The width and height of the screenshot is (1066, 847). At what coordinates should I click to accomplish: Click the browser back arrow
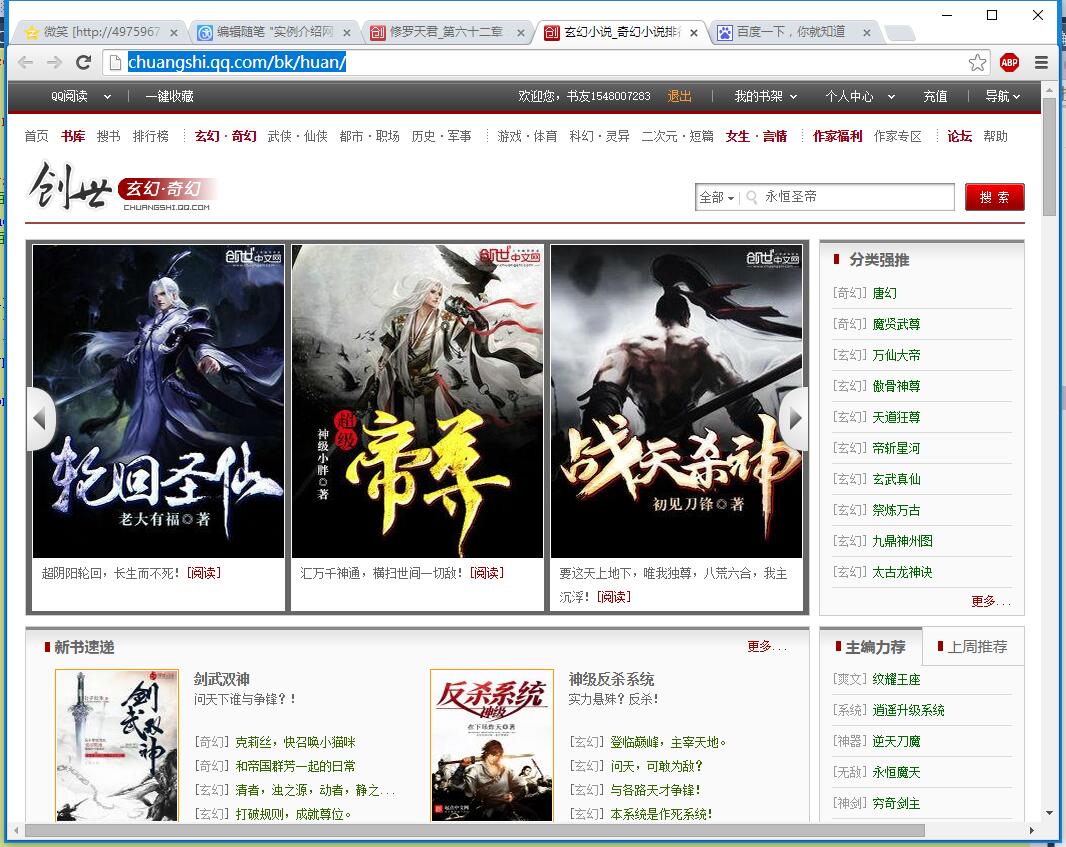tap(26, 63)
